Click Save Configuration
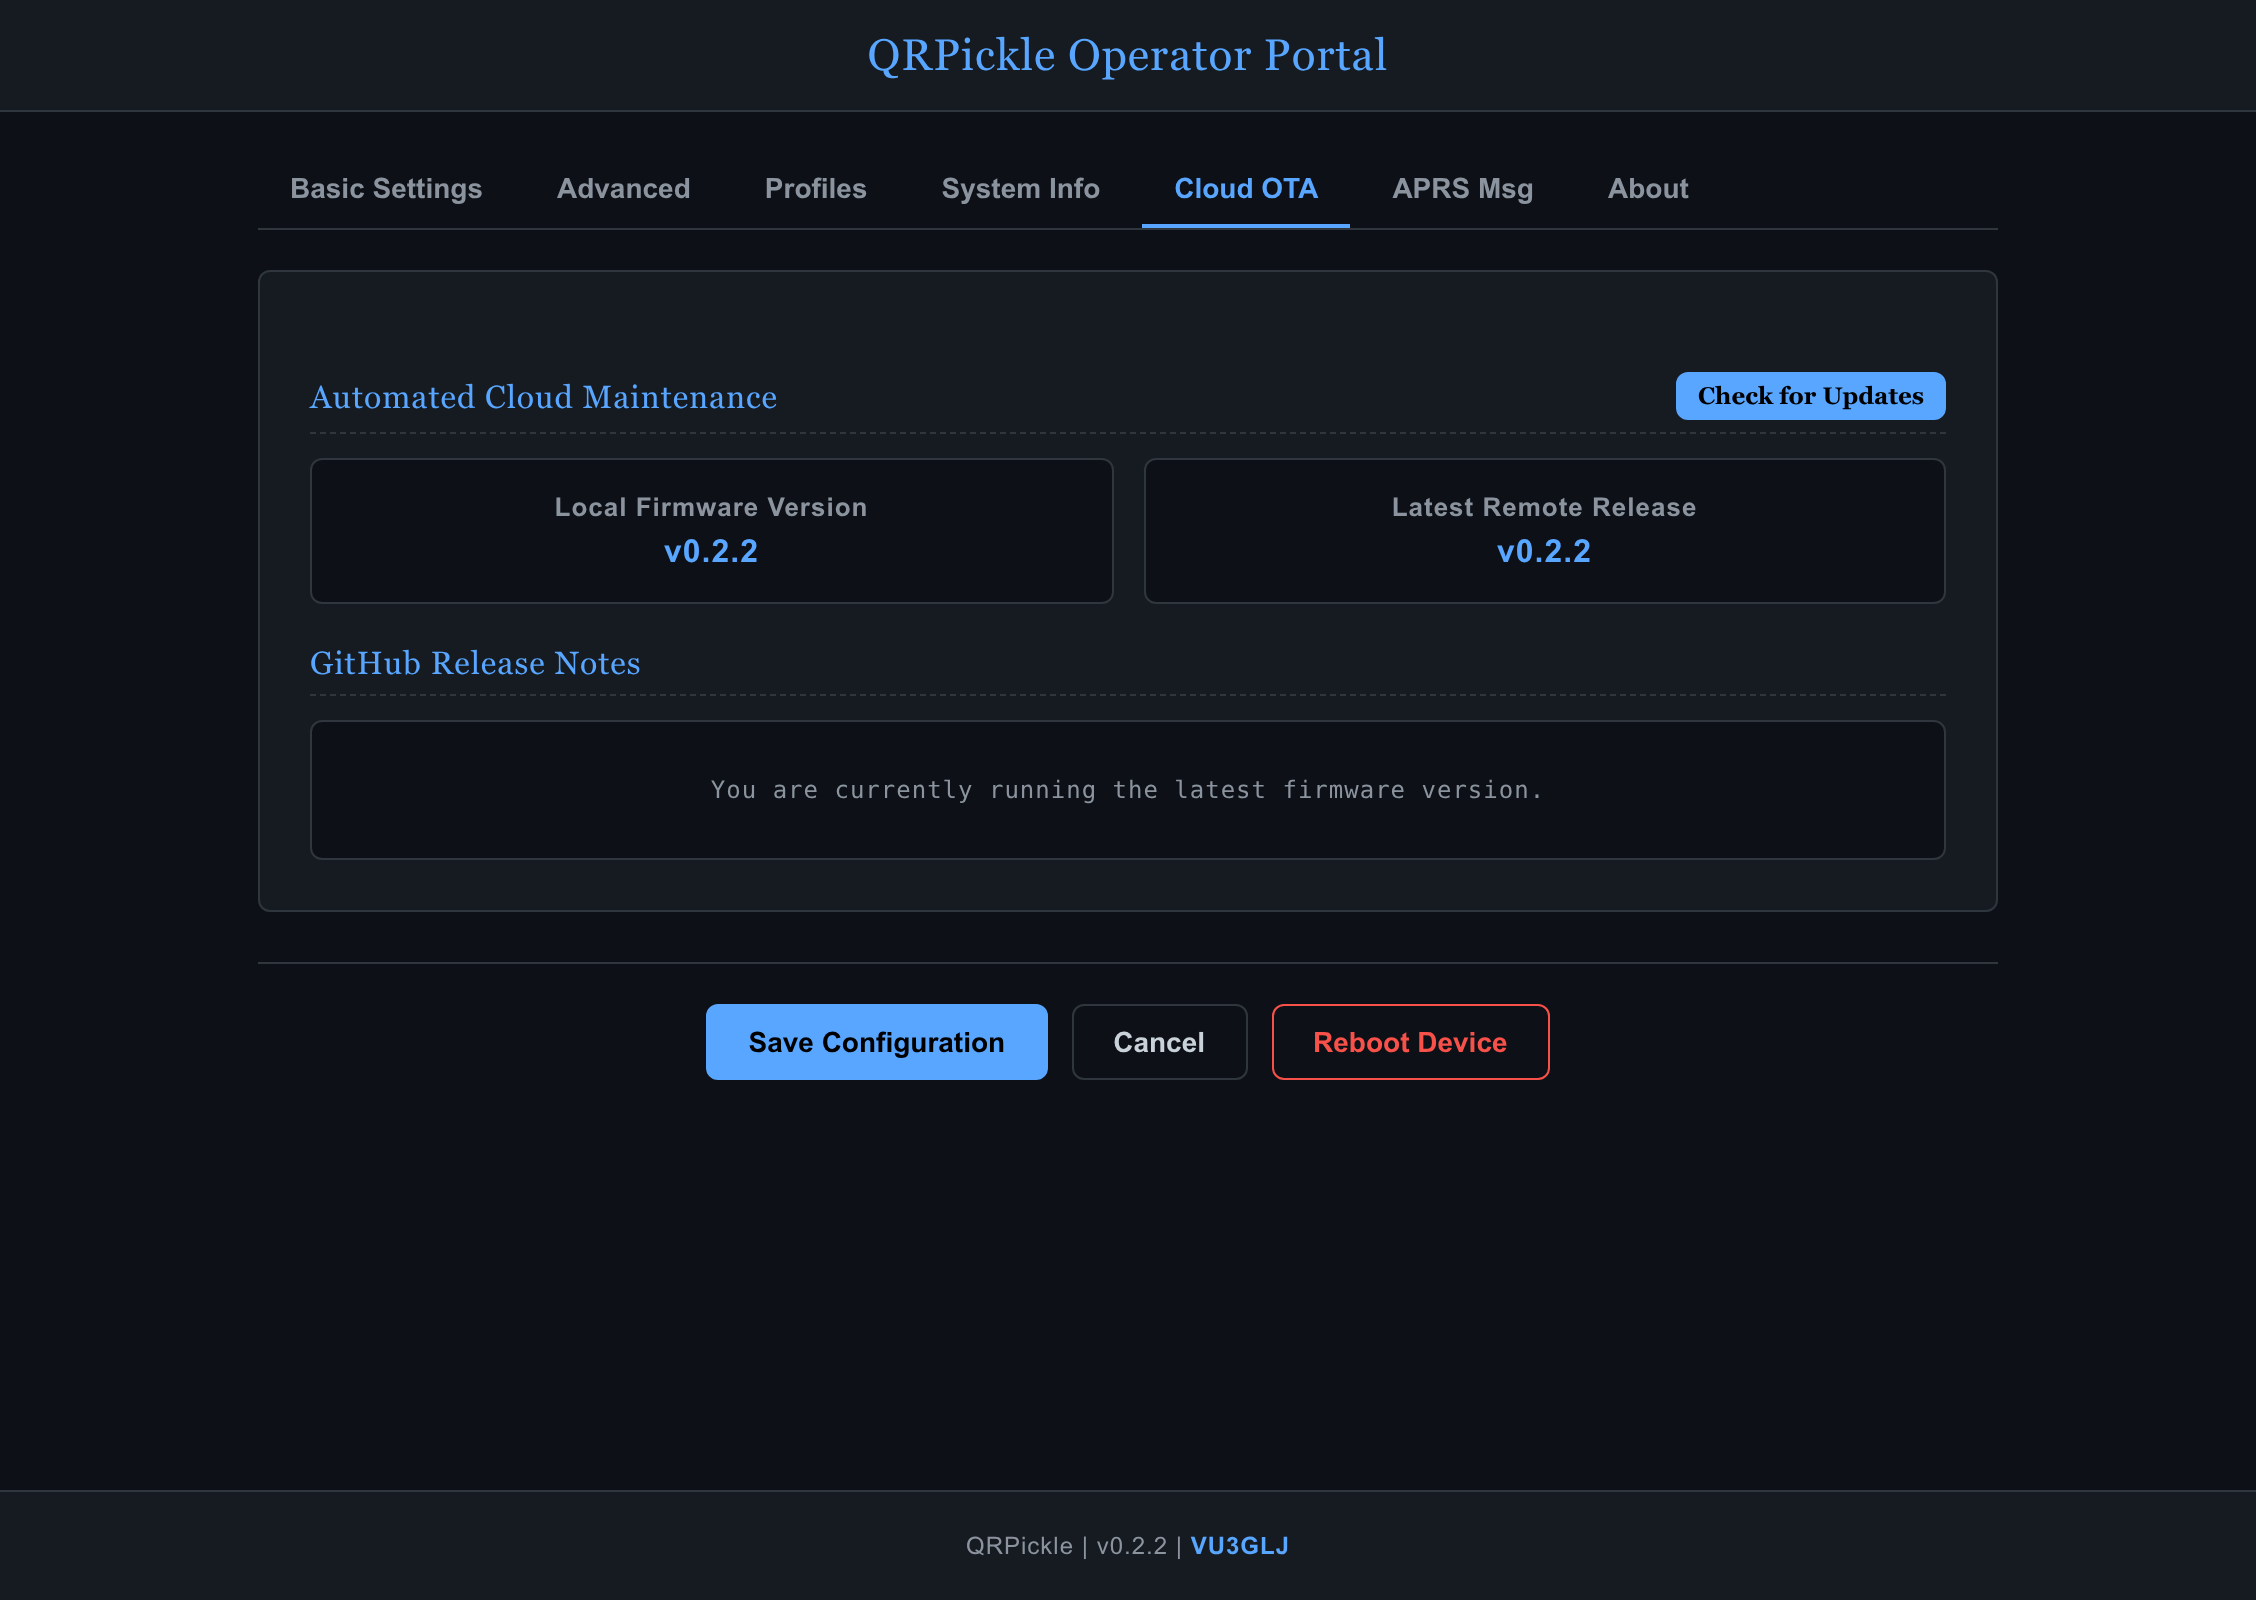2256x1600 pixels. [x=876, y=1042]
